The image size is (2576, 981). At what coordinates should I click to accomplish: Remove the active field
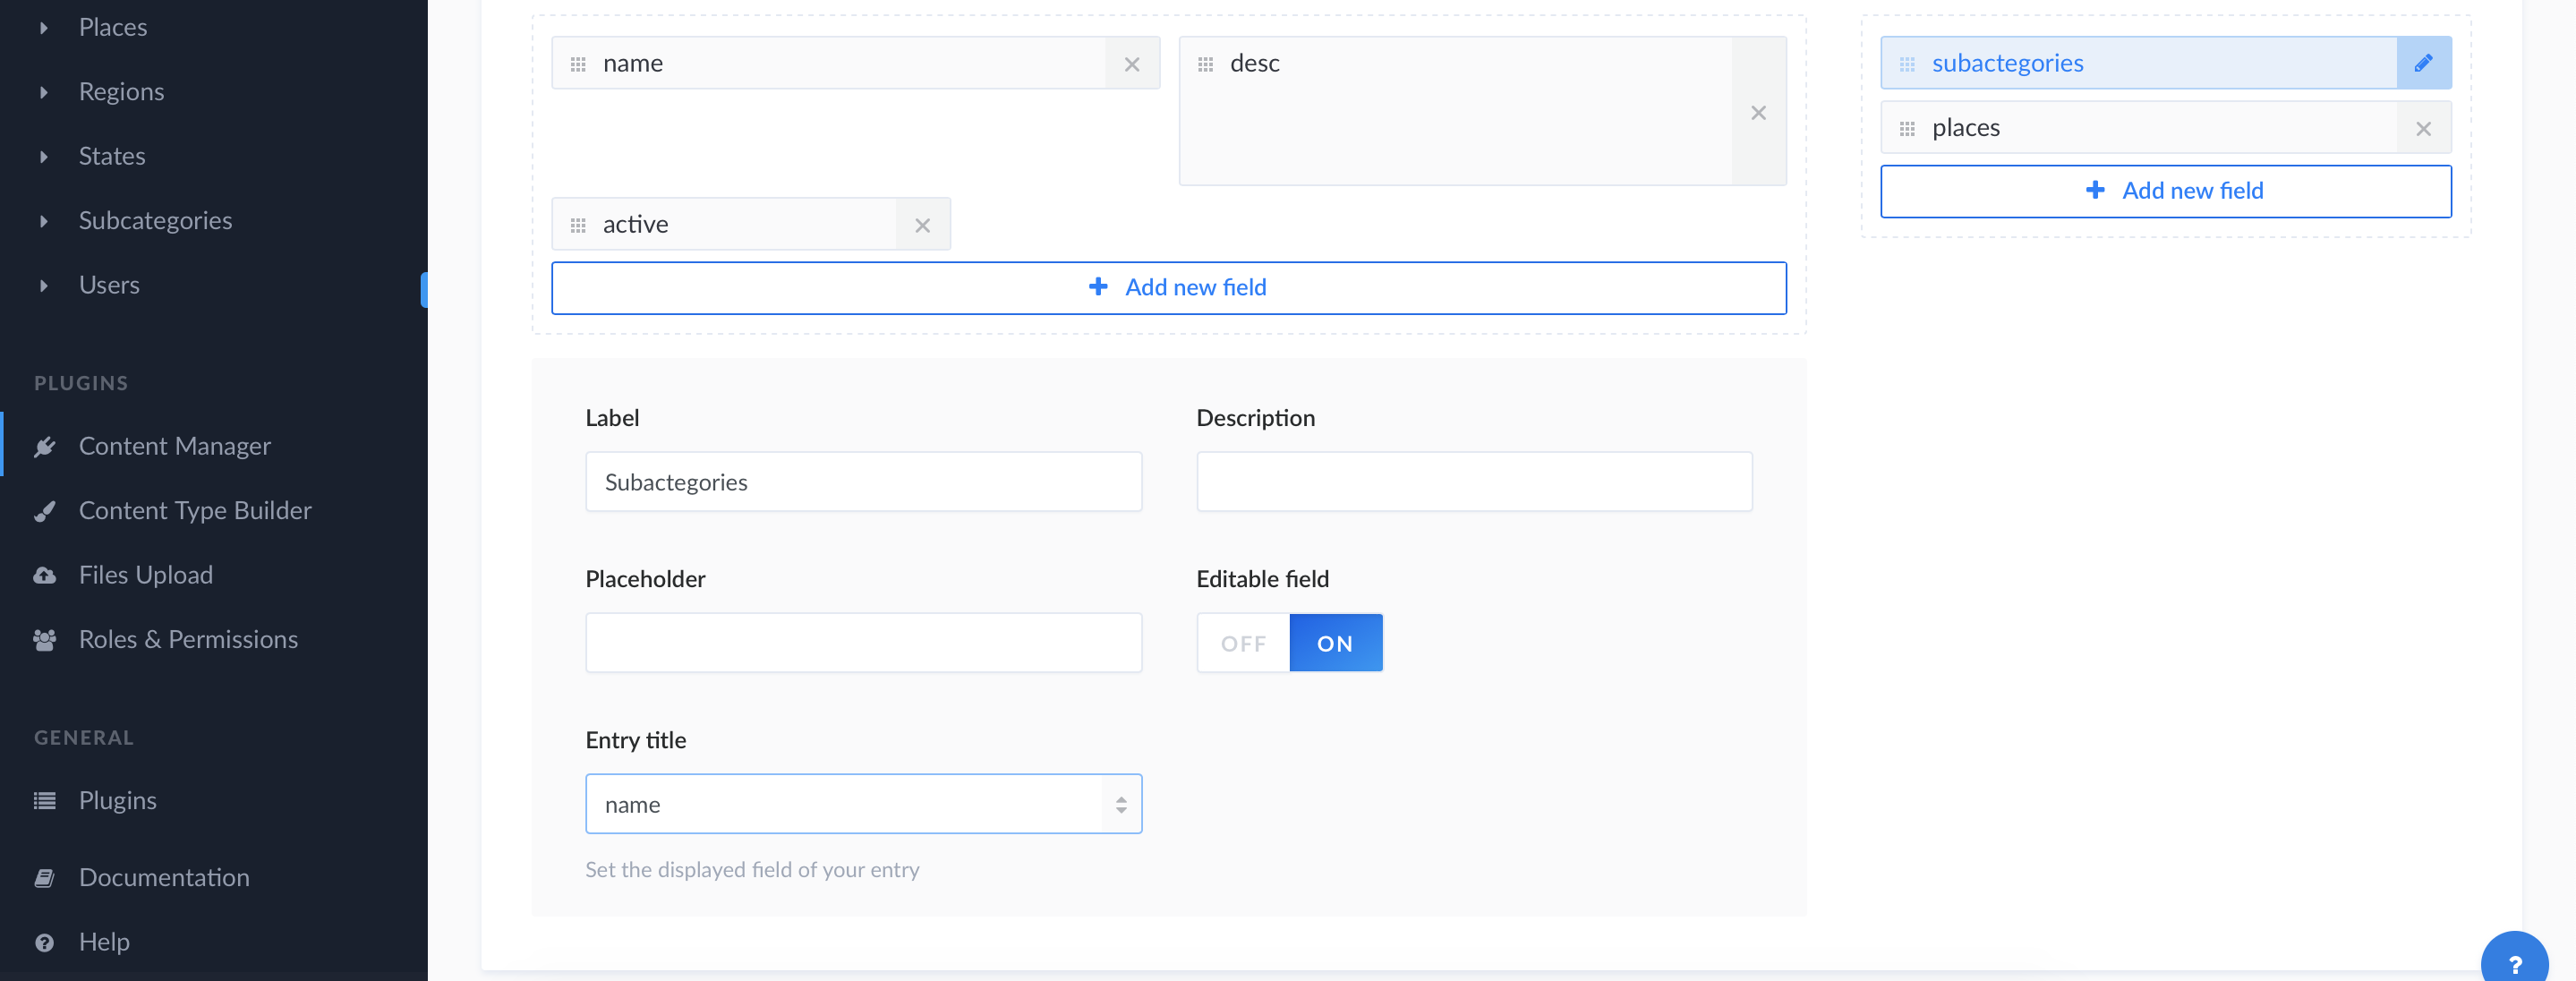pyautogui.click(x=922, y=225)
